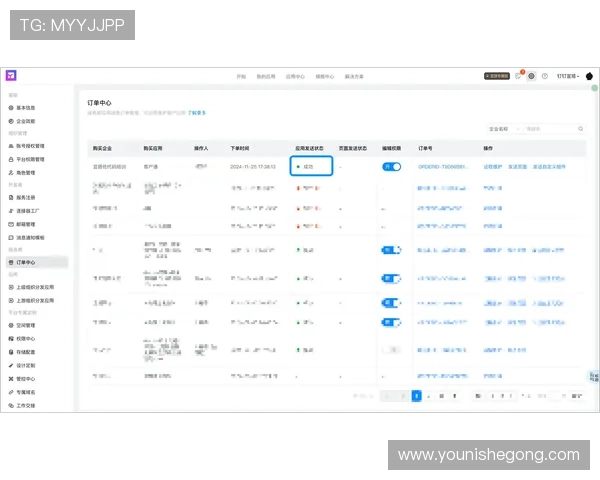The height and width of the screenshot is (480, 600).
Task: Click 远程维护 in the first order row
Action: point(492,167)
